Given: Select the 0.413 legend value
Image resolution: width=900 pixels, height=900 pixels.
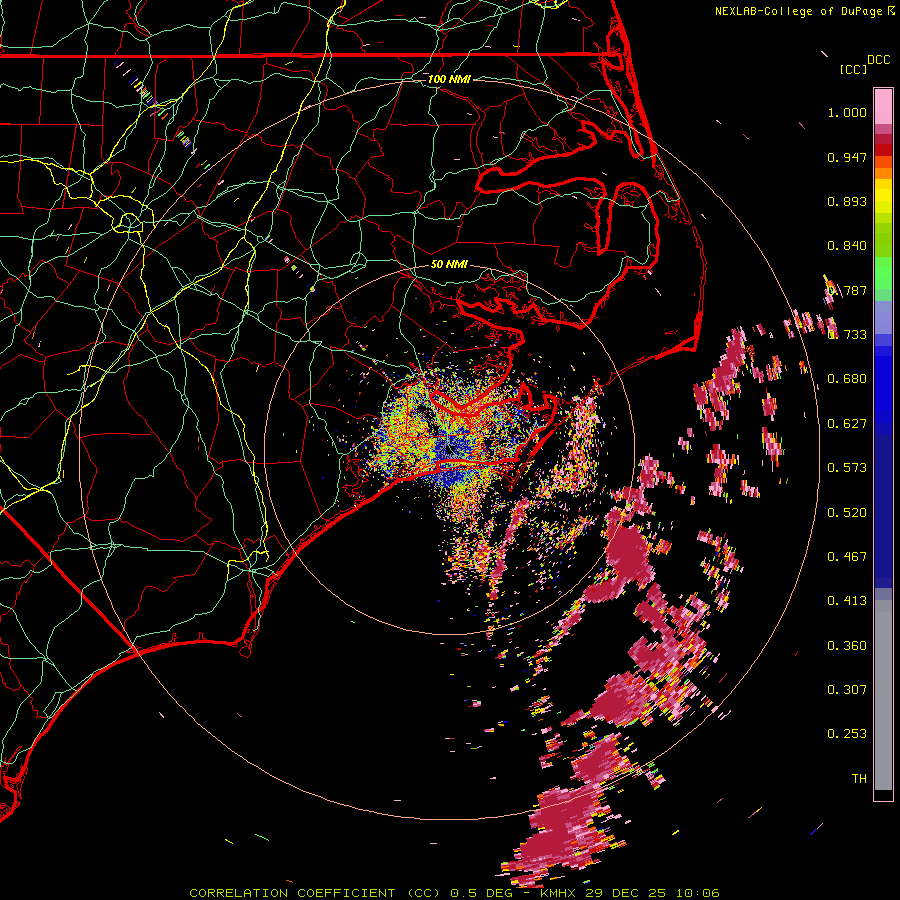Looking at the screenshot, I should click(847, 601).
